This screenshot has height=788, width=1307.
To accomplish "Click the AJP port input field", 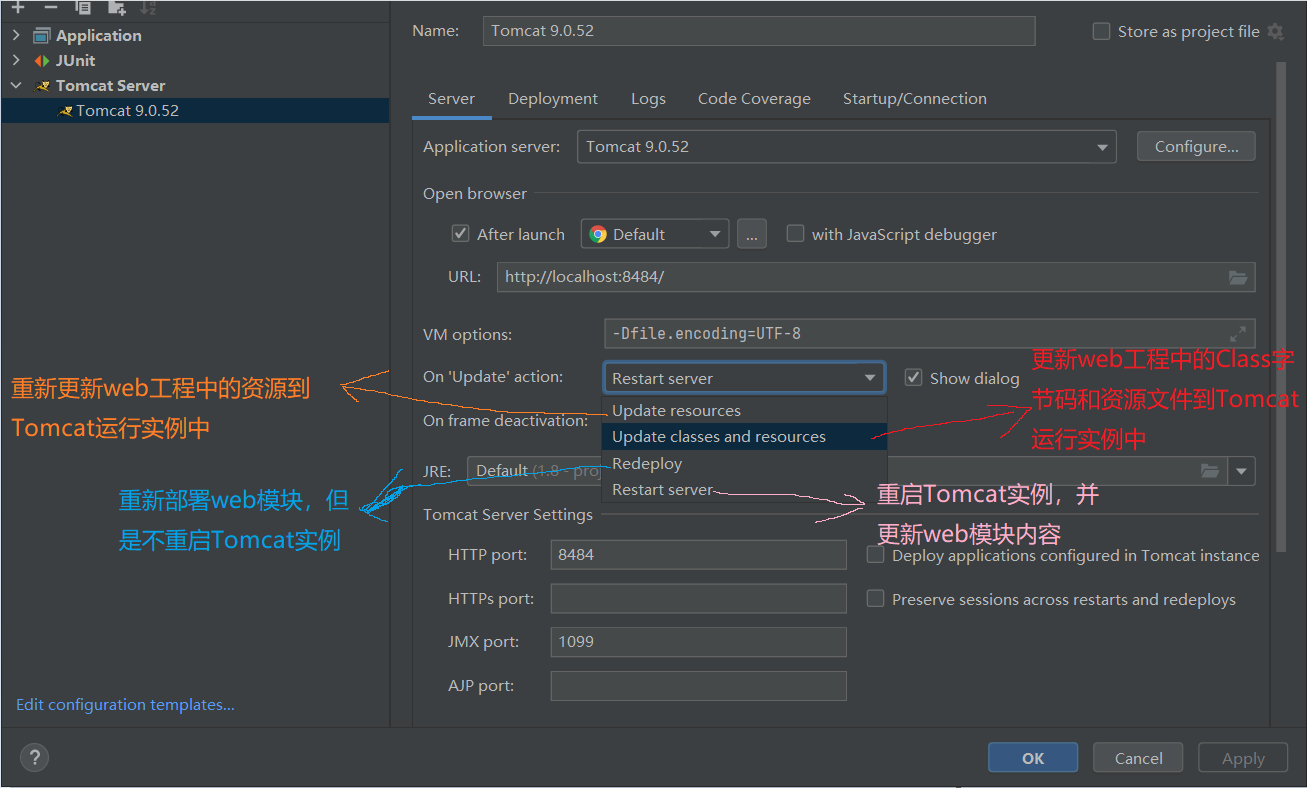I will coord(698,686).
